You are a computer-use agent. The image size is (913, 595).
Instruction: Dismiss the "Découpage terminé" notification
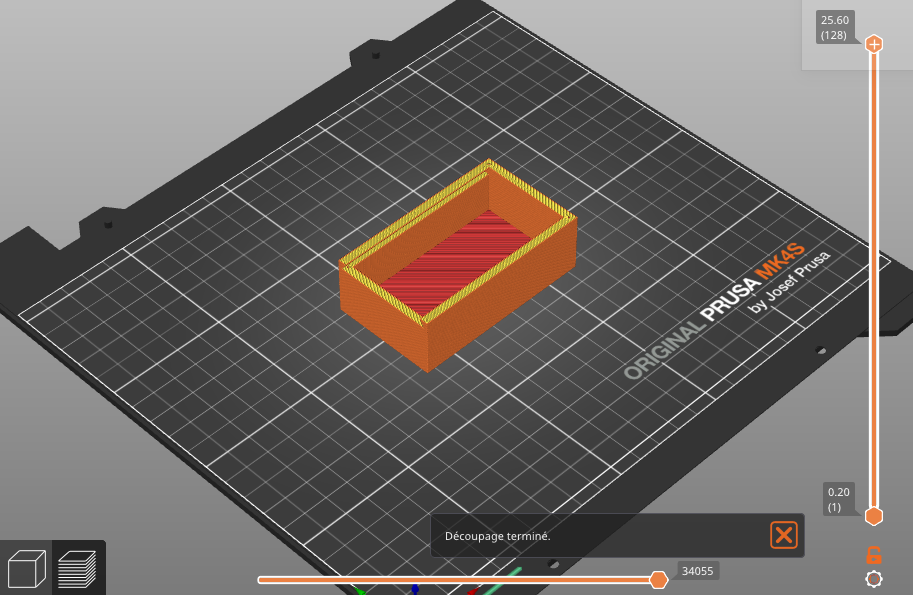click(x=784, y=535)
